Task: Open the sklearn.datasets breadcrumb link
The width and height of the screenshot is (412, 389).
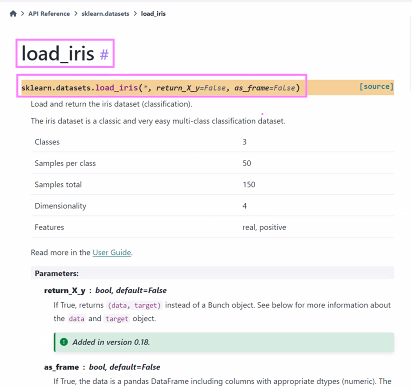Action: point(105,14)
